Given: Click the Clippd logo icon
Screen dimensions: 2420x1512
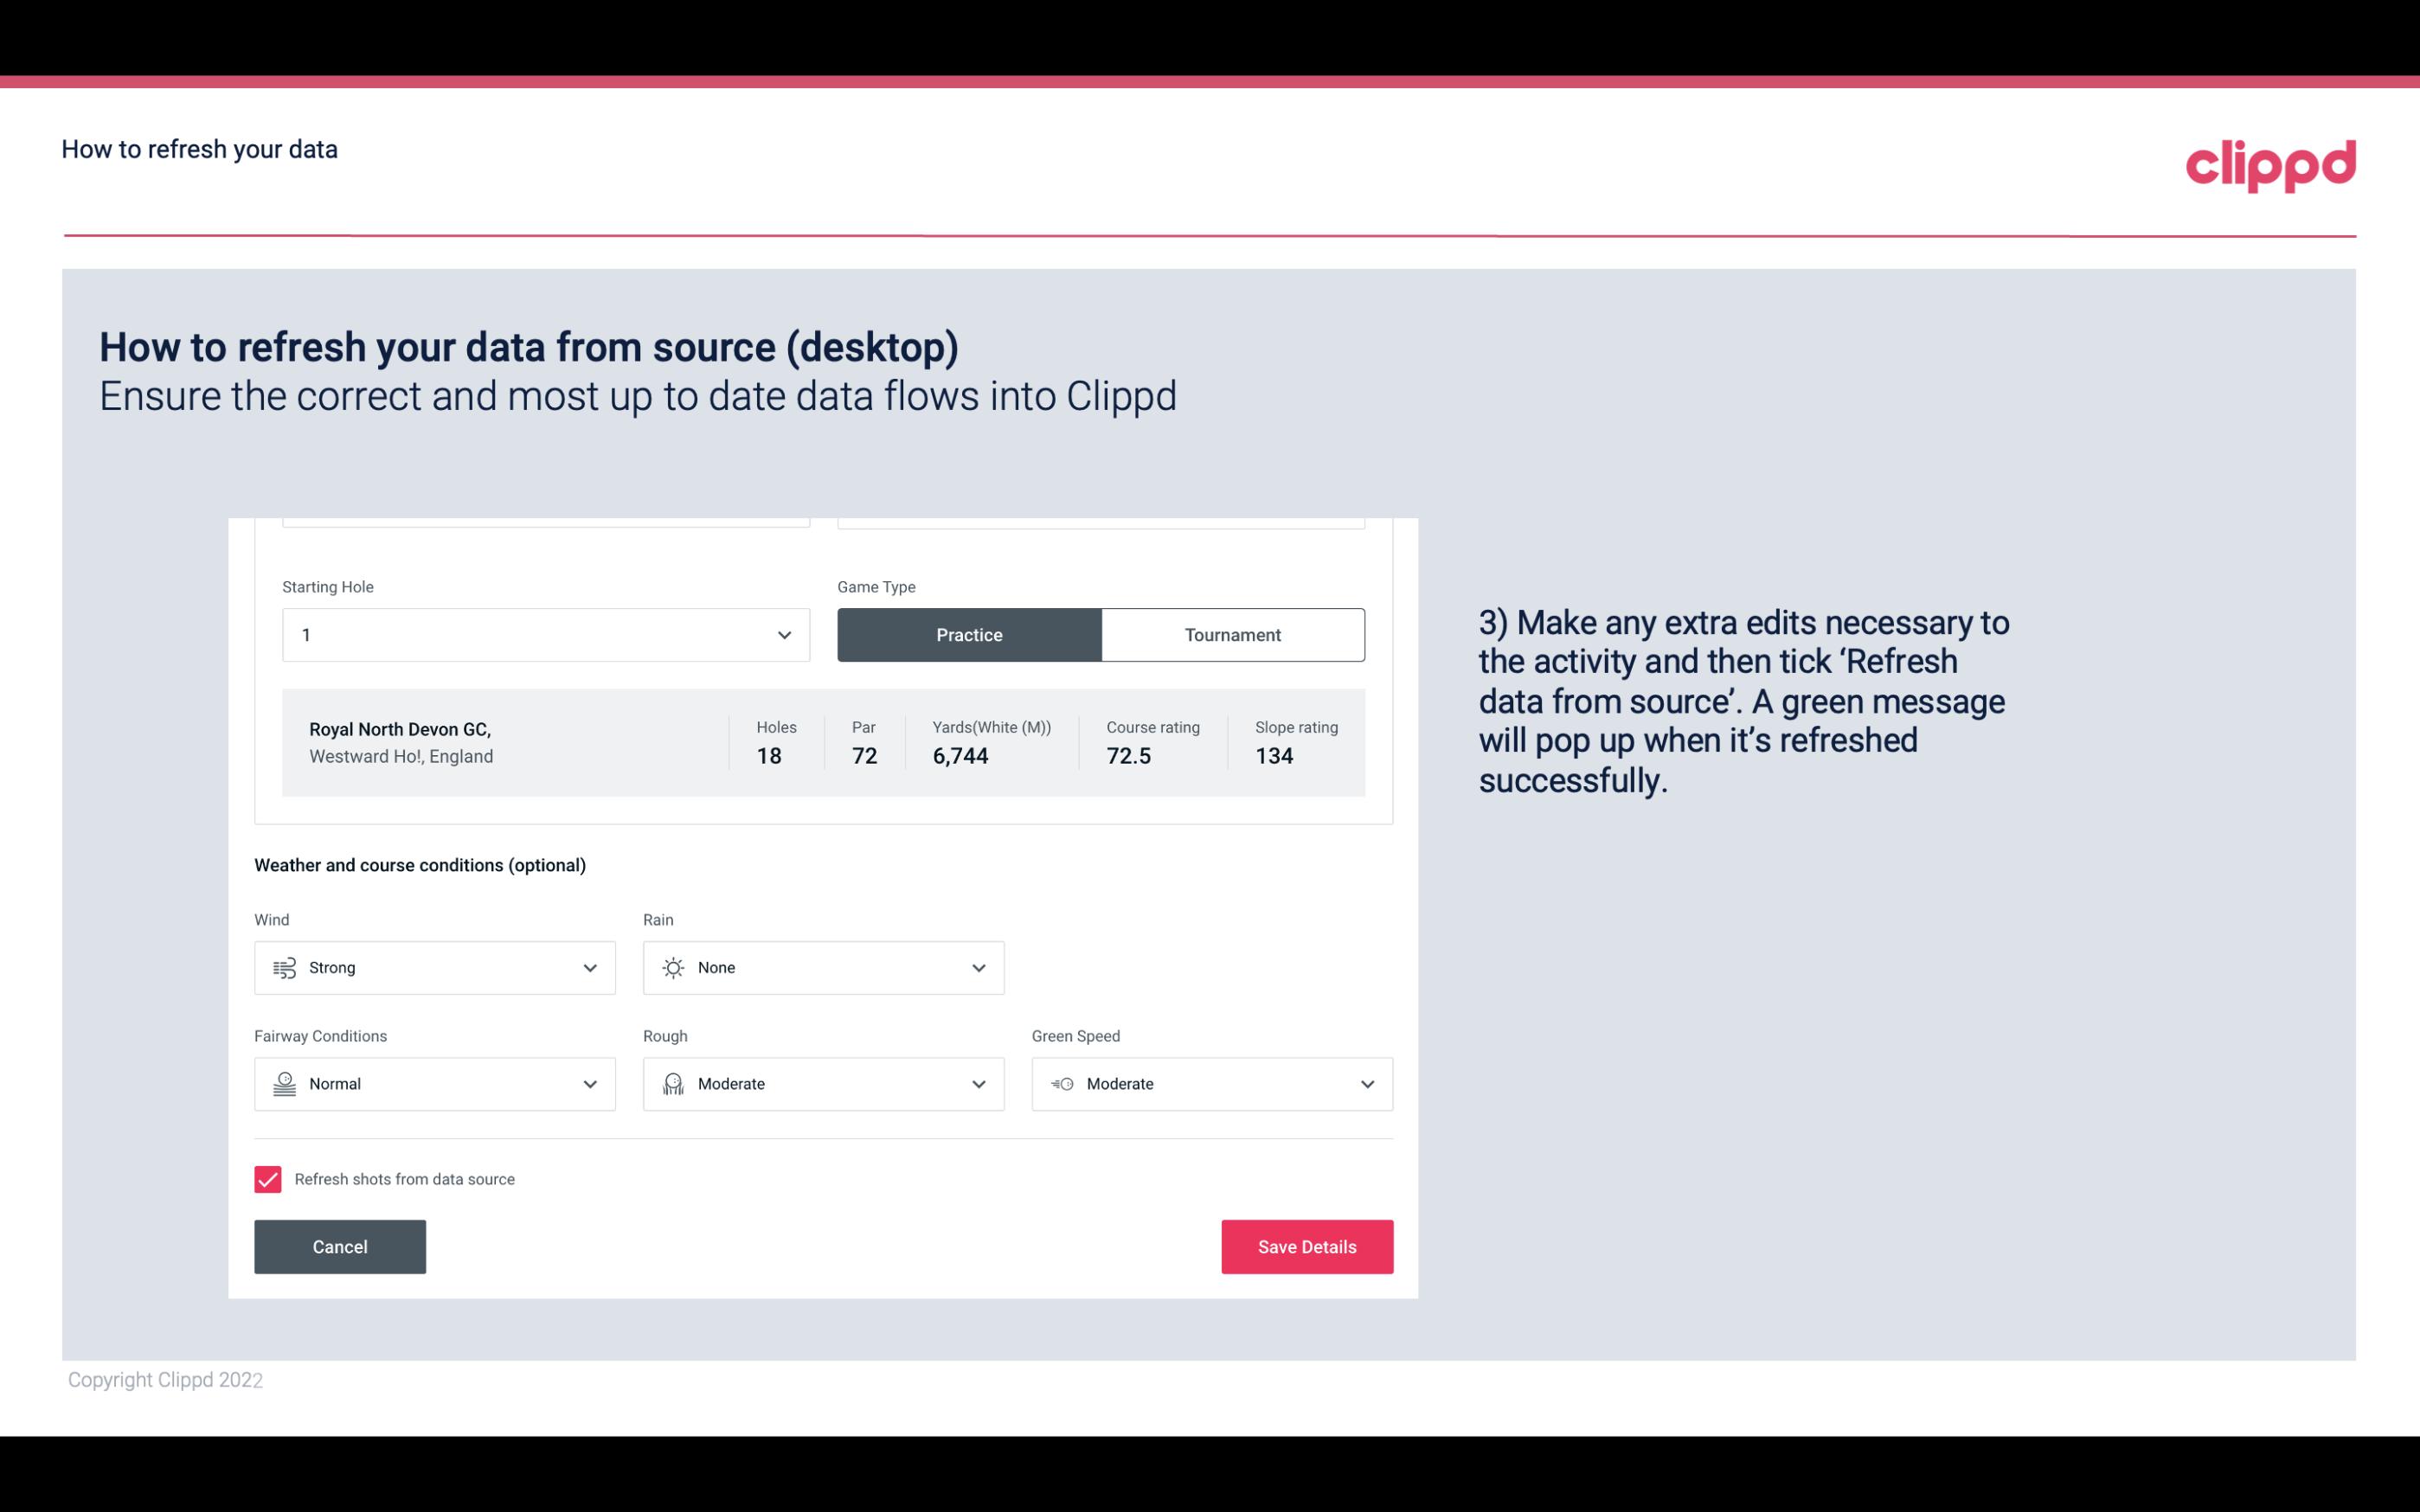Looking at the screenshot, I should pyautogui.click(x=2274, y=163).
